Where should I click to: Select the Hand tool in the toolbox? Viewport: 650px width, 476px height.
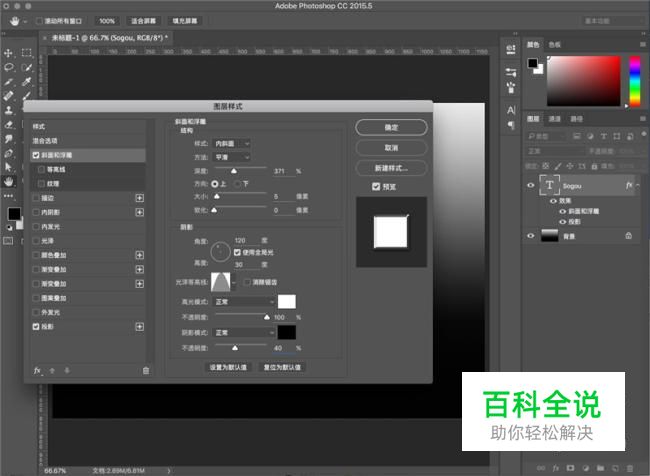point(8,182)
